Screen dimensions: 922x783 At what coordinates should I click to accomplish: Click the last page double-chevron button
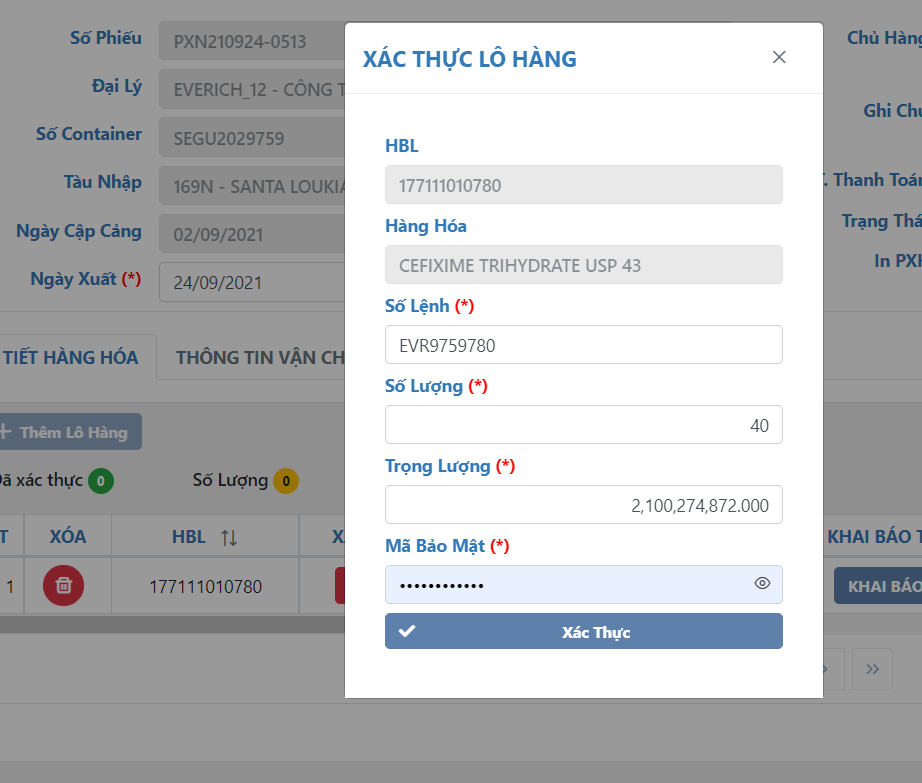tap(872, 669)
